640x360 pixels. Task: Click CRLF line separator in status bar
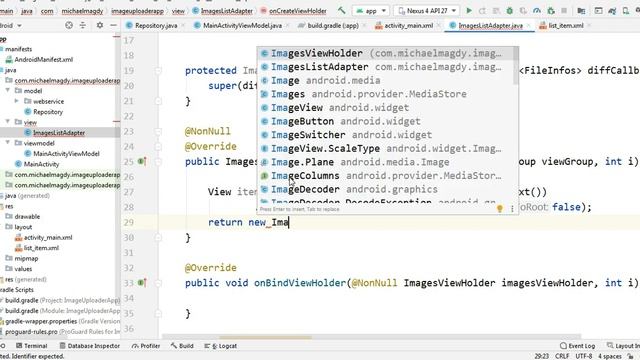pyautogui.click(x=562, y=356)
